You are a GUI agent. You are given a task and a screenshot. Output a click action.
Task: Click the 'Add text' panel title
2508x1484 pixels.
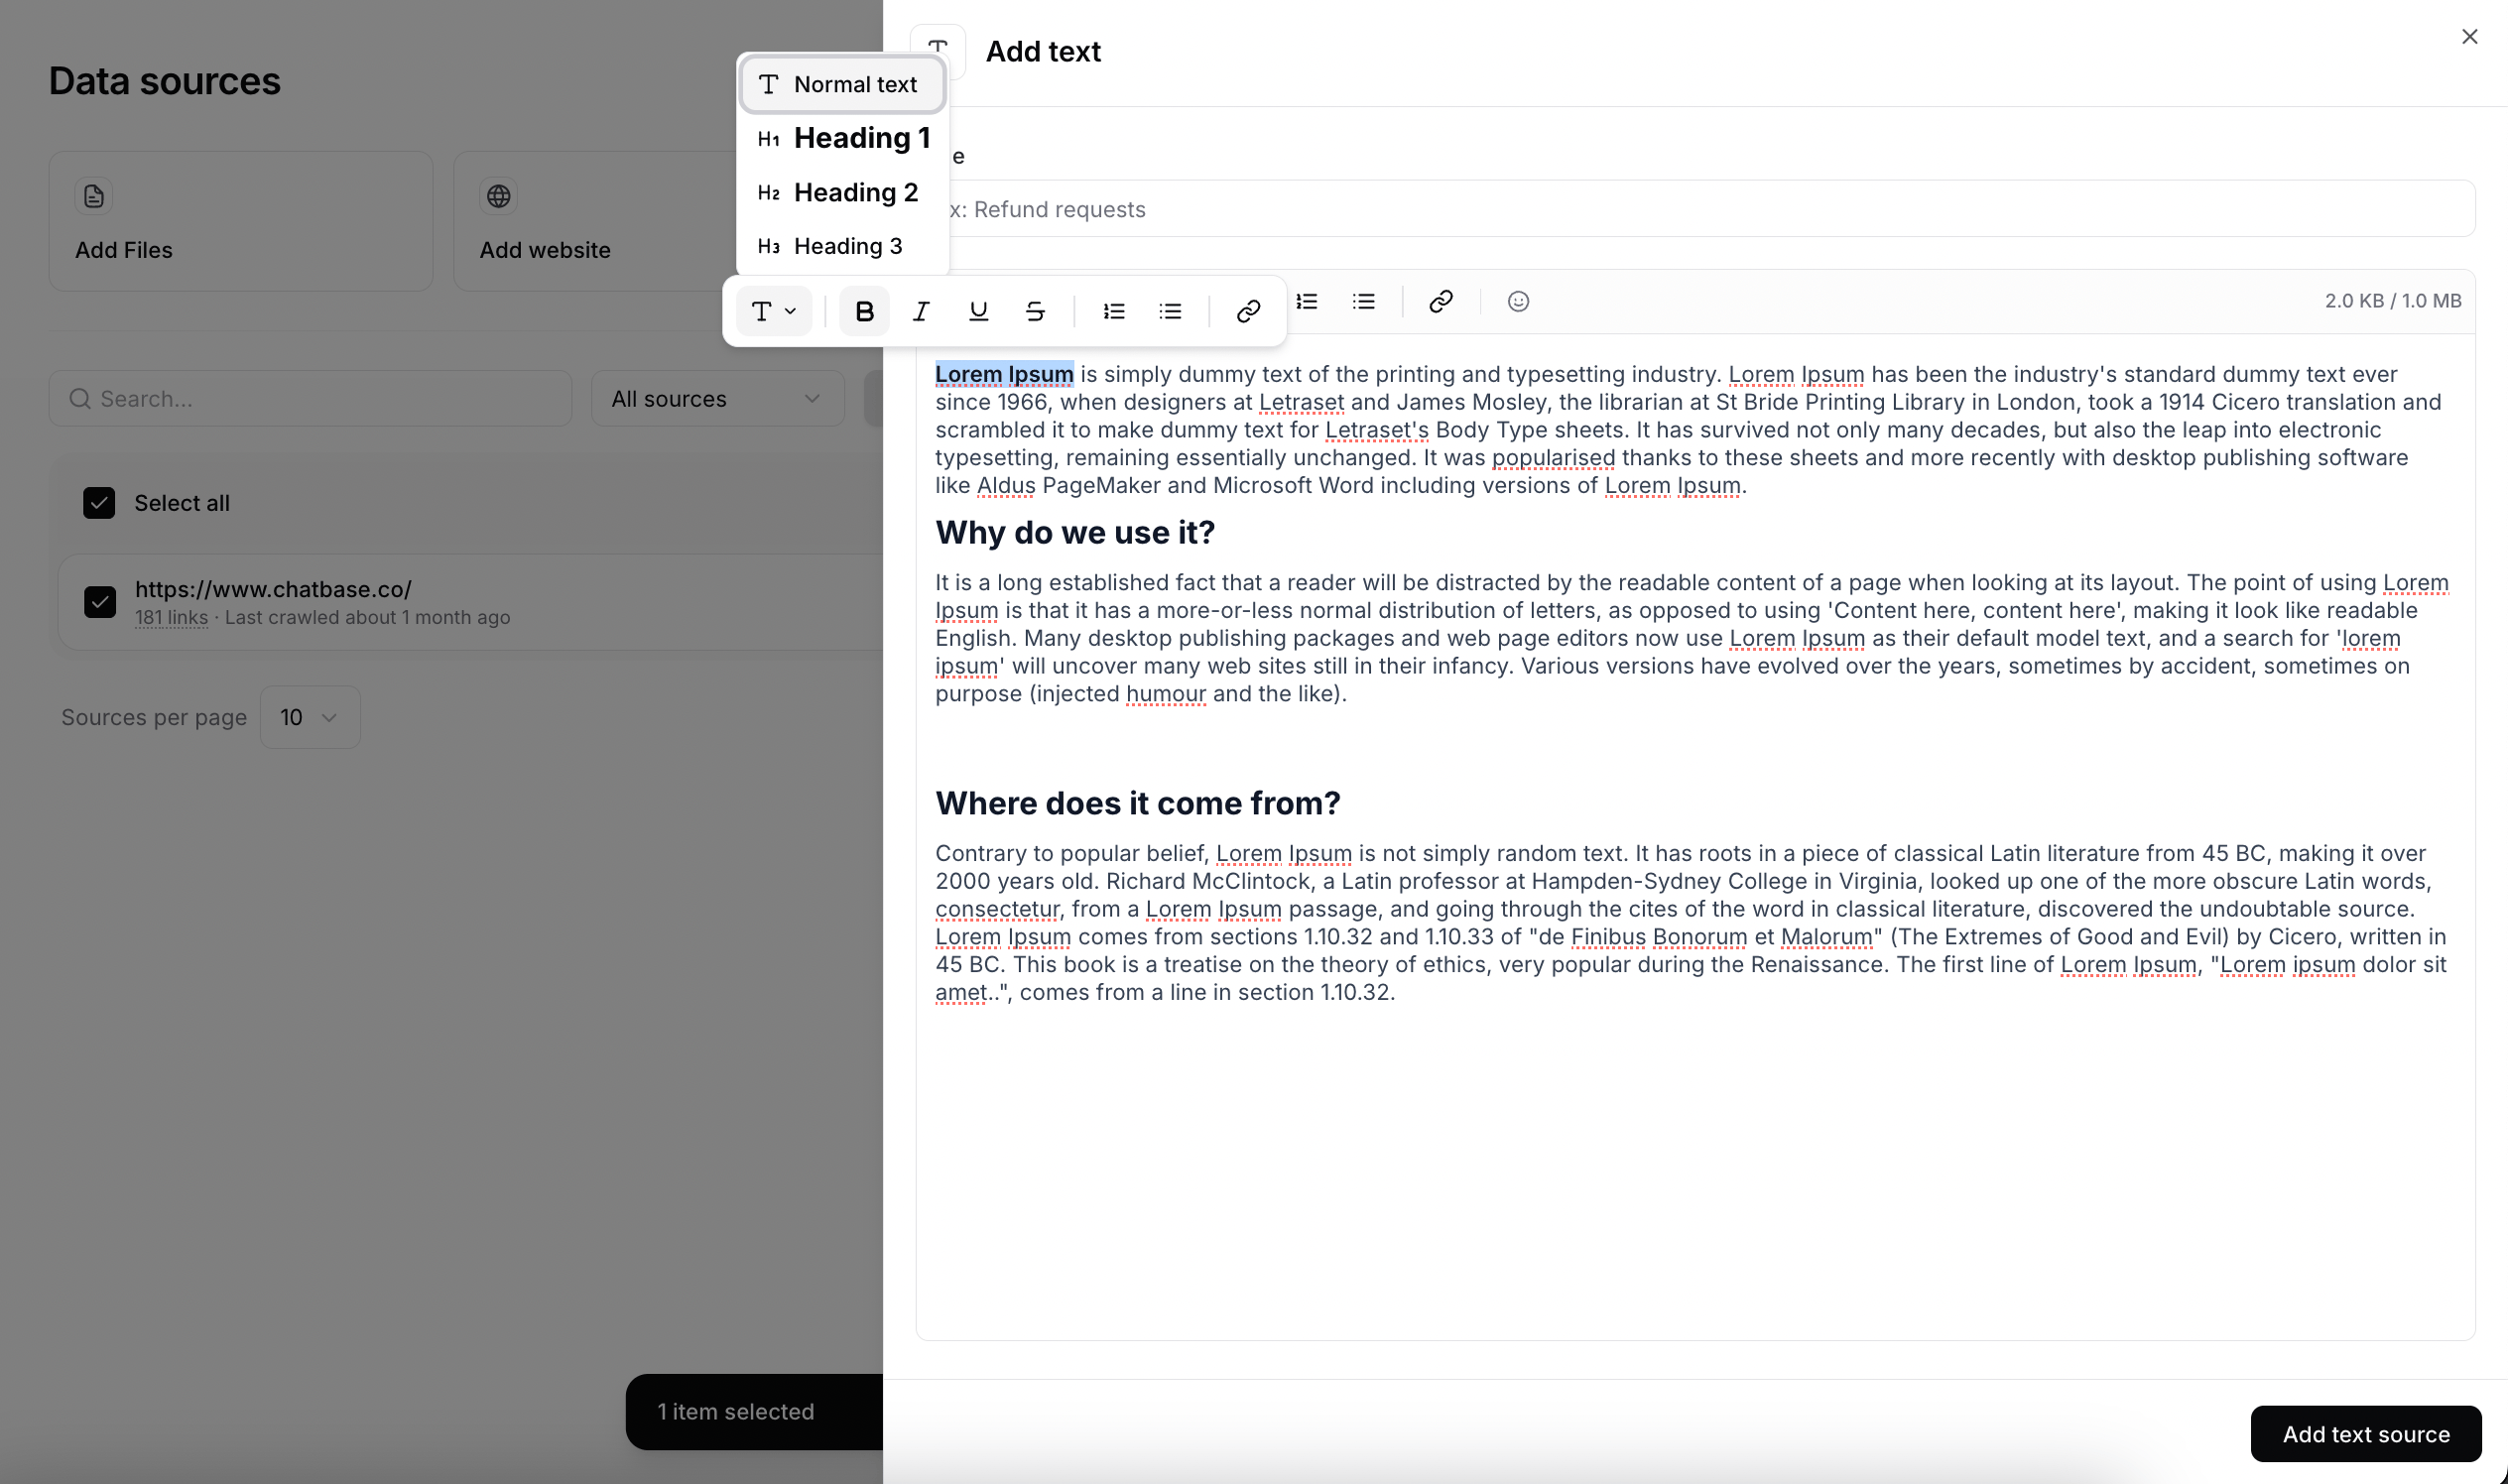pyautogui.click(x=1043, y=51)
